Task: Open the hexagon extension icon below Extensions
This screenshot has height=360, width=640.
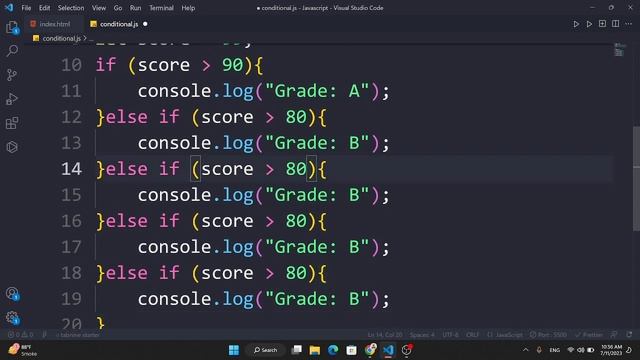Action: (x=12, y=147)
